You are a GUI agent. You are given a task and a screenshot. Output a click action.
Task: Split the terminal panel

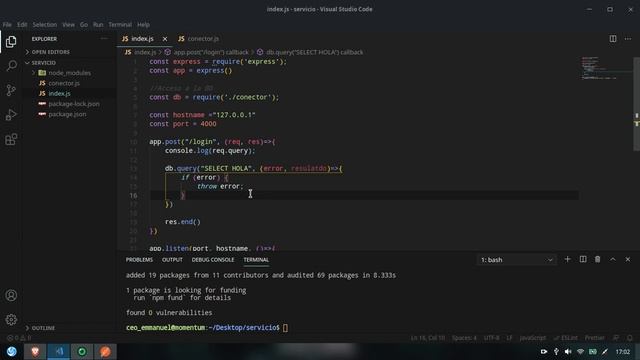click(583, 260)
